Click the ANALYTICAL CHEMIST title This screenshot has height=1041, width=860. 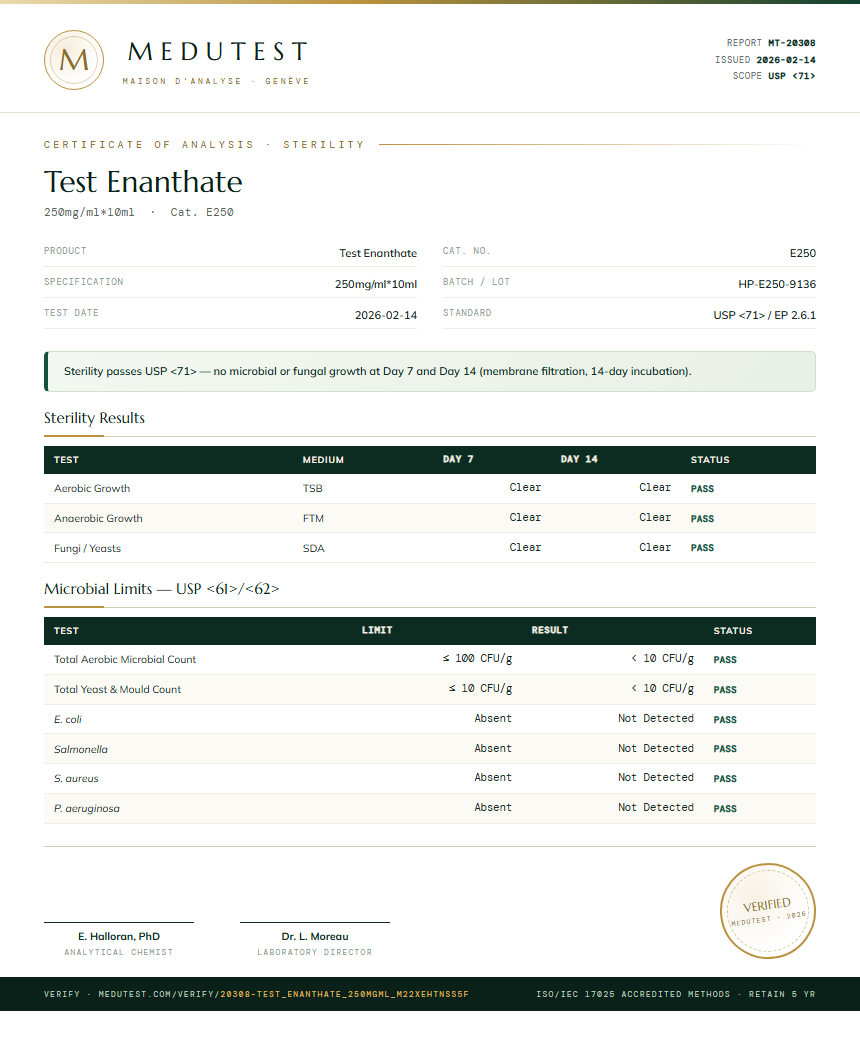tap(119, 952)
